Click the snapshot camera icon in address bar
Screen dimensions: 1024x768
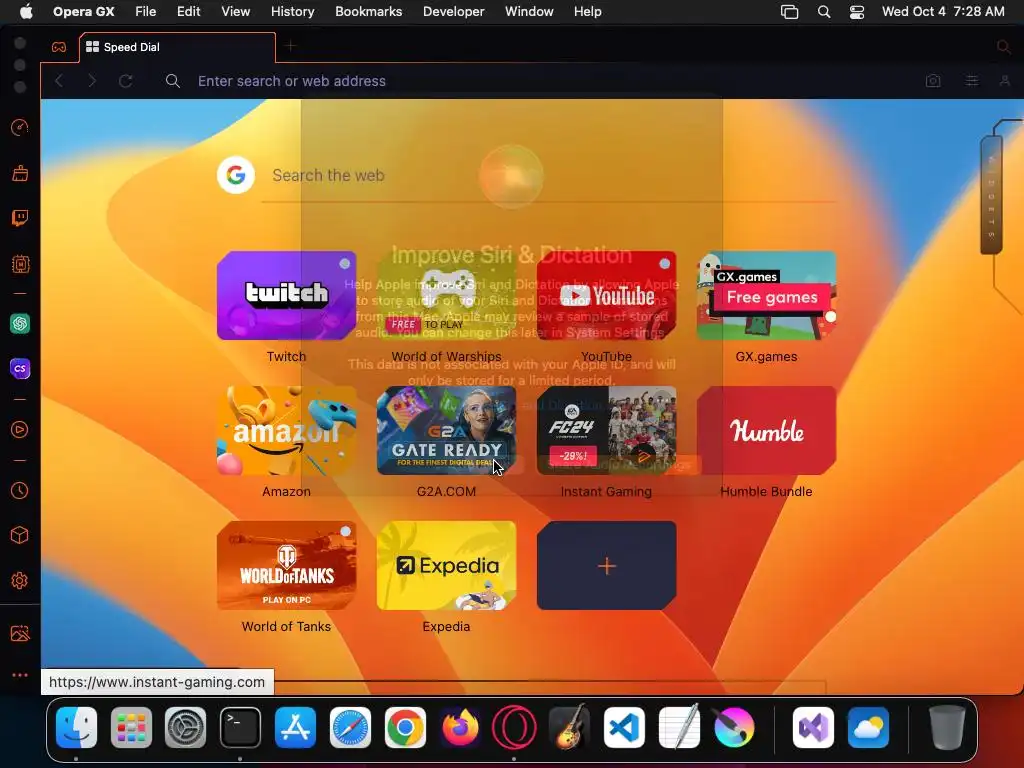pos(933,81)
